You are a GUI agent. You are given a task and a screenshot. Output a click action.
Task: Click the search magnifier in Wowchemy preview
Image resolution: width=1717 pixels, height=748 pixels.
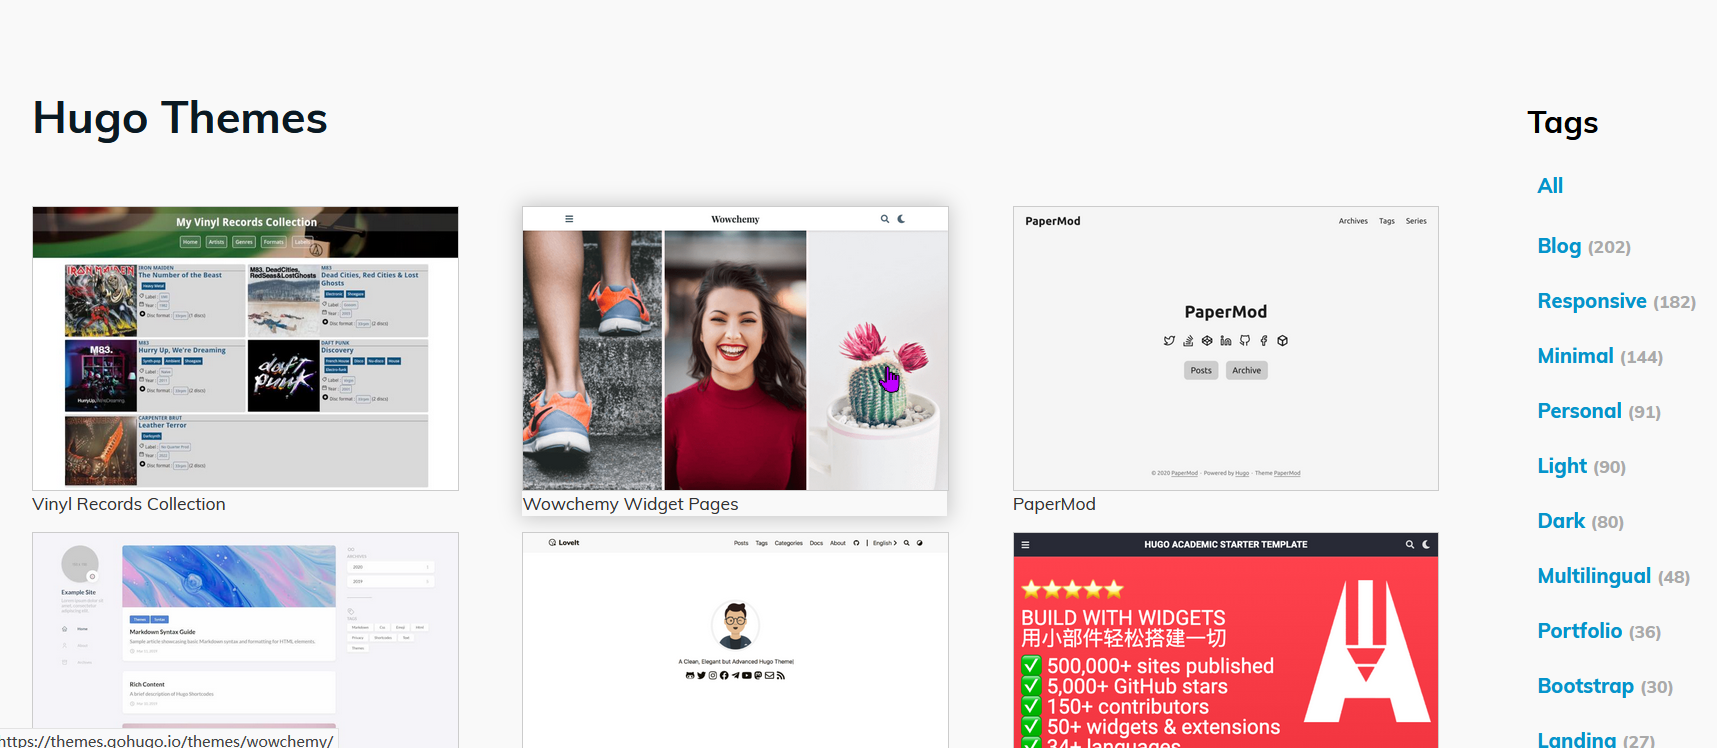point(884,219)
